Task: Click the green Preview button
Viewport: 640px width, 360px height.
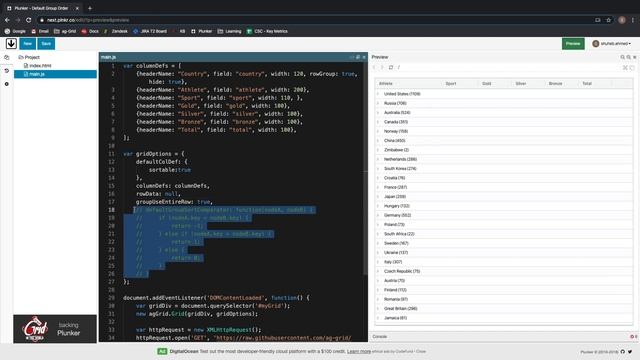Action: (x=573, y=43)
